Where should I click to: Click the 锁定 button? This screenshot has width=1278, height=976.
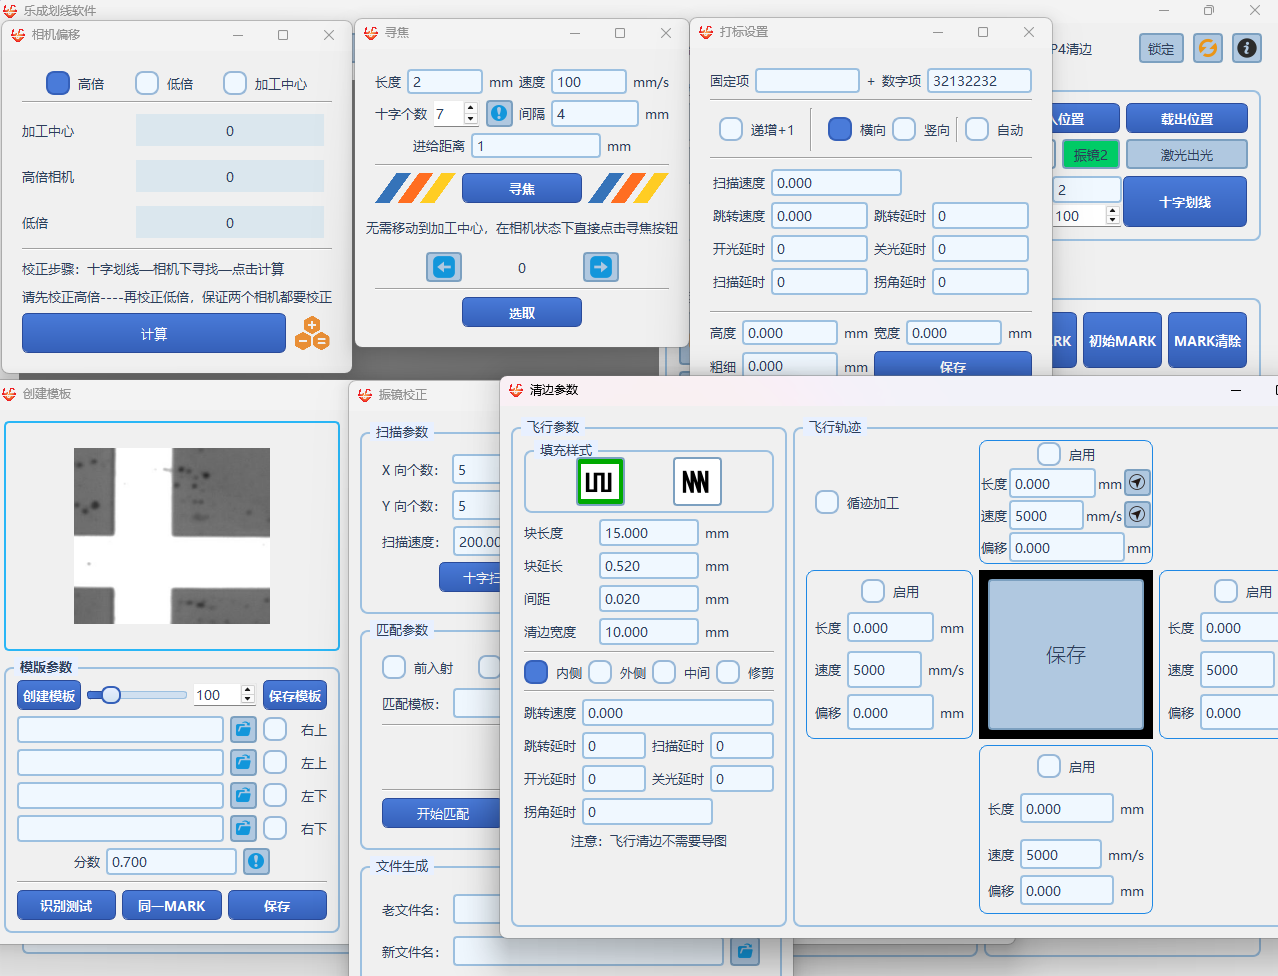click(x=1161, y=48)
